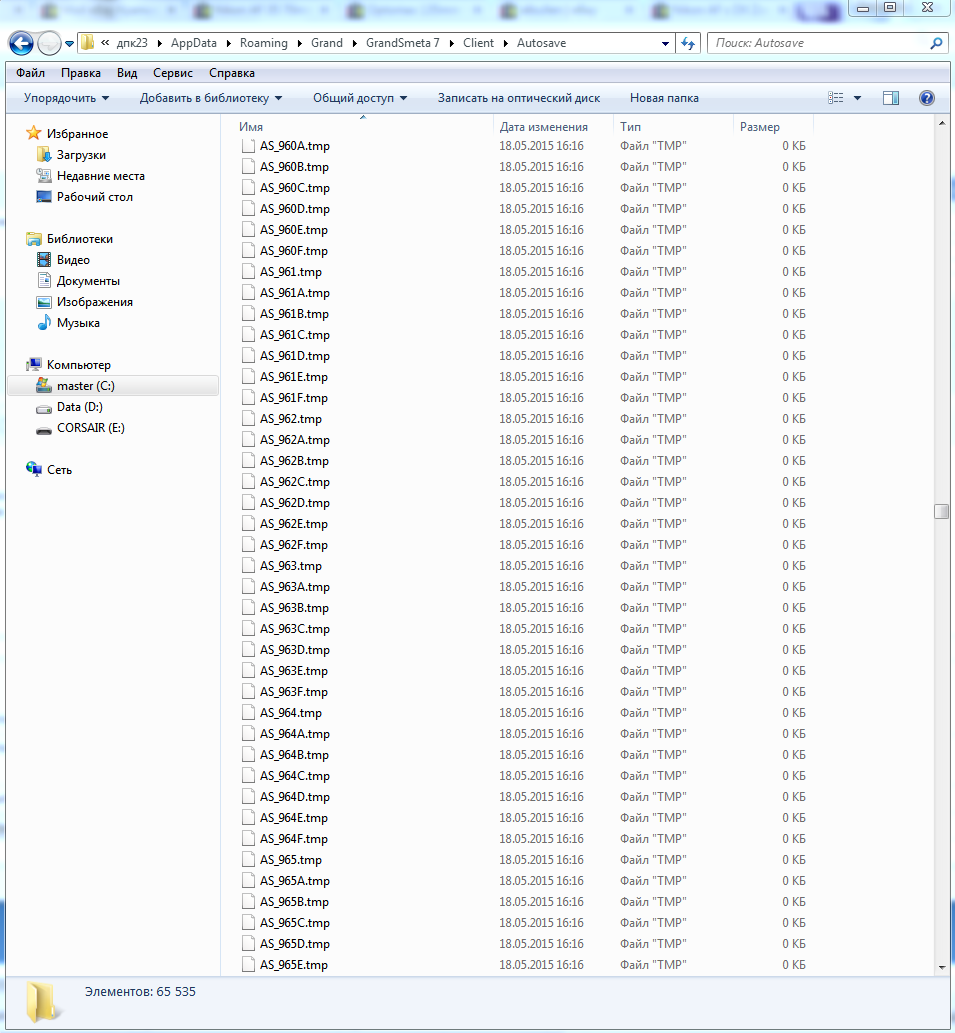Open the Правка menu

point(80,73)
